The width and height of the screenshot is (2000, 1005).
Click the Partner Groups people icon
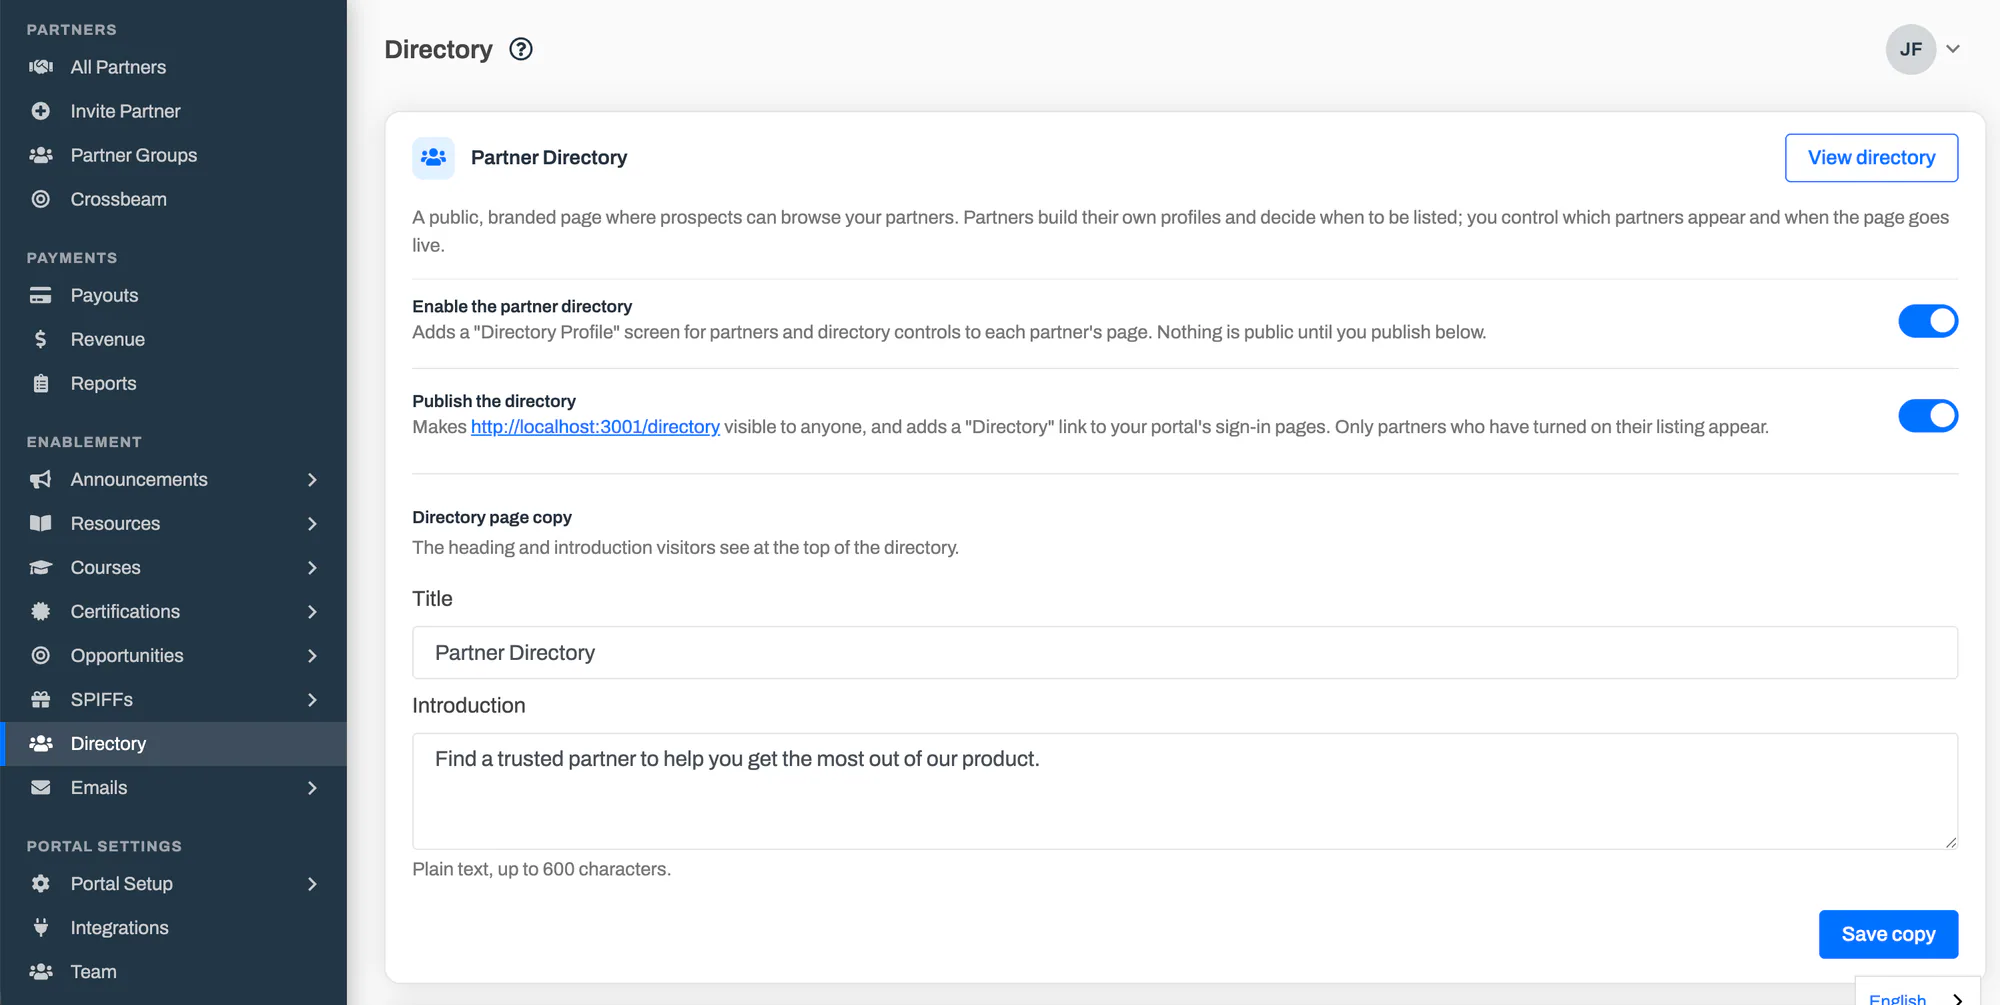pyautogui.click(x=41, y=155)
